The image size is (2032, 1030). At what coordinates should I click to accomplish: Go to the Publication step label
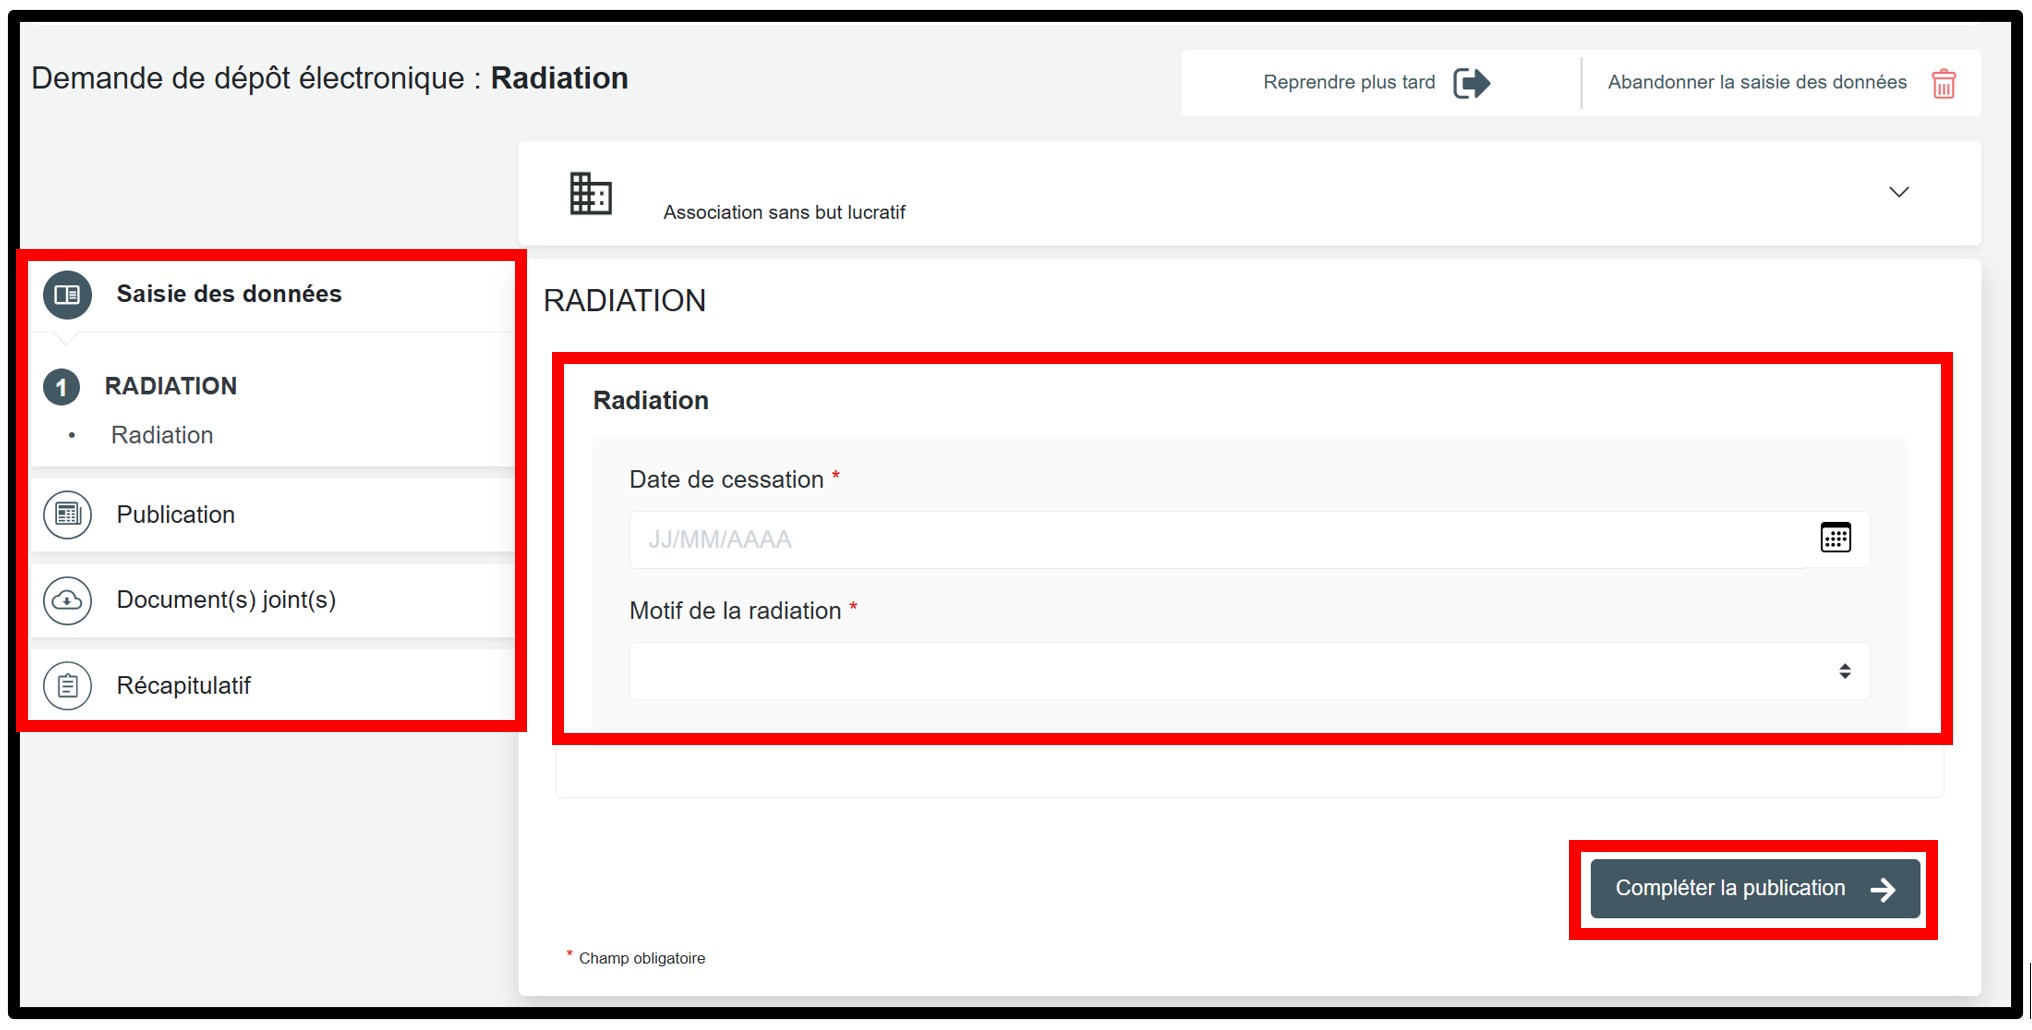click(176, 515)
